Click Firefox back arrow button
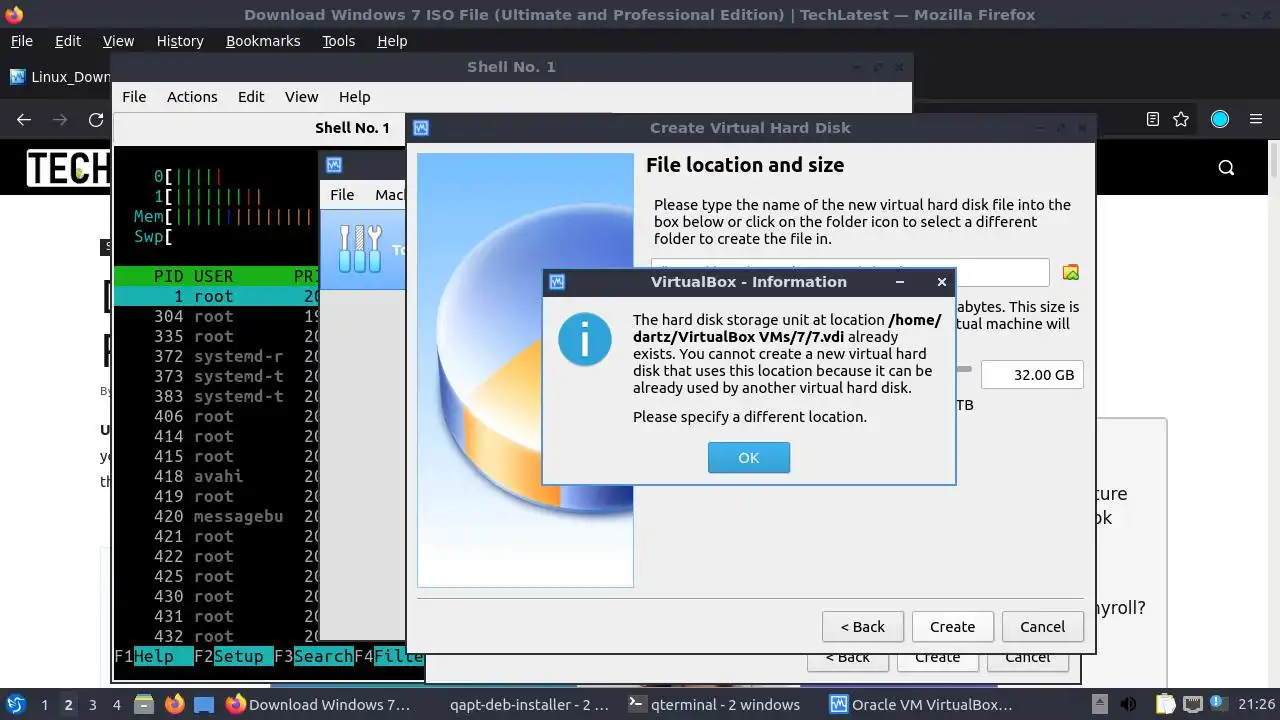Viewport: 1280px width, 720px height. pyautogui.click(x=24, y=120)
